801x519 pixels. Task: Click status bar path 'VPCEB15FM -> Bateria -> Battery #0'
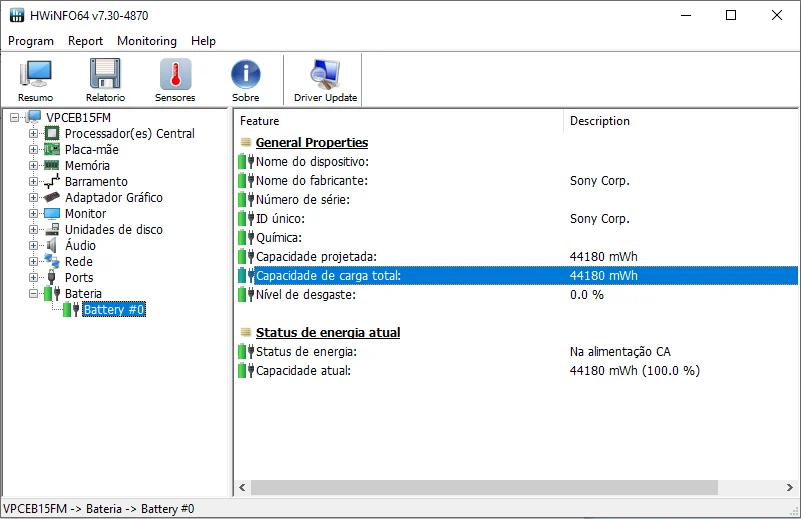pos(99,509)
